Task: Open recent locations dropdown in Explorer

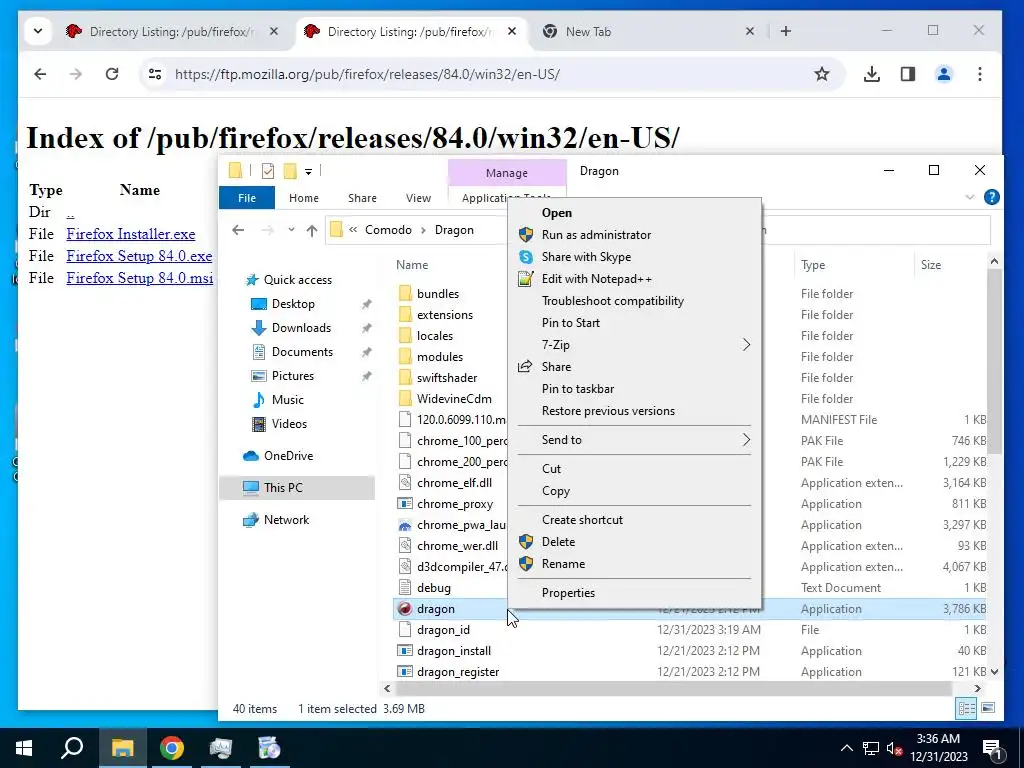Action: 291,230
